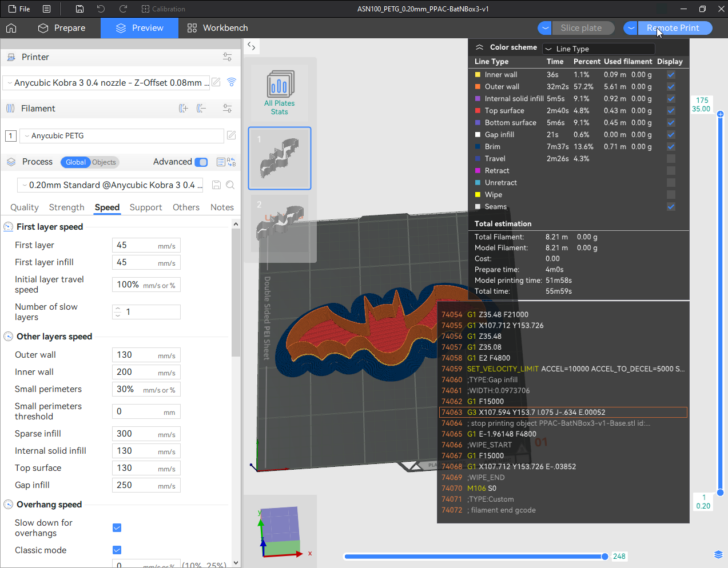Open the Others settings tab
The height and width of the screenshot is (568, 728).
[186, 207]
